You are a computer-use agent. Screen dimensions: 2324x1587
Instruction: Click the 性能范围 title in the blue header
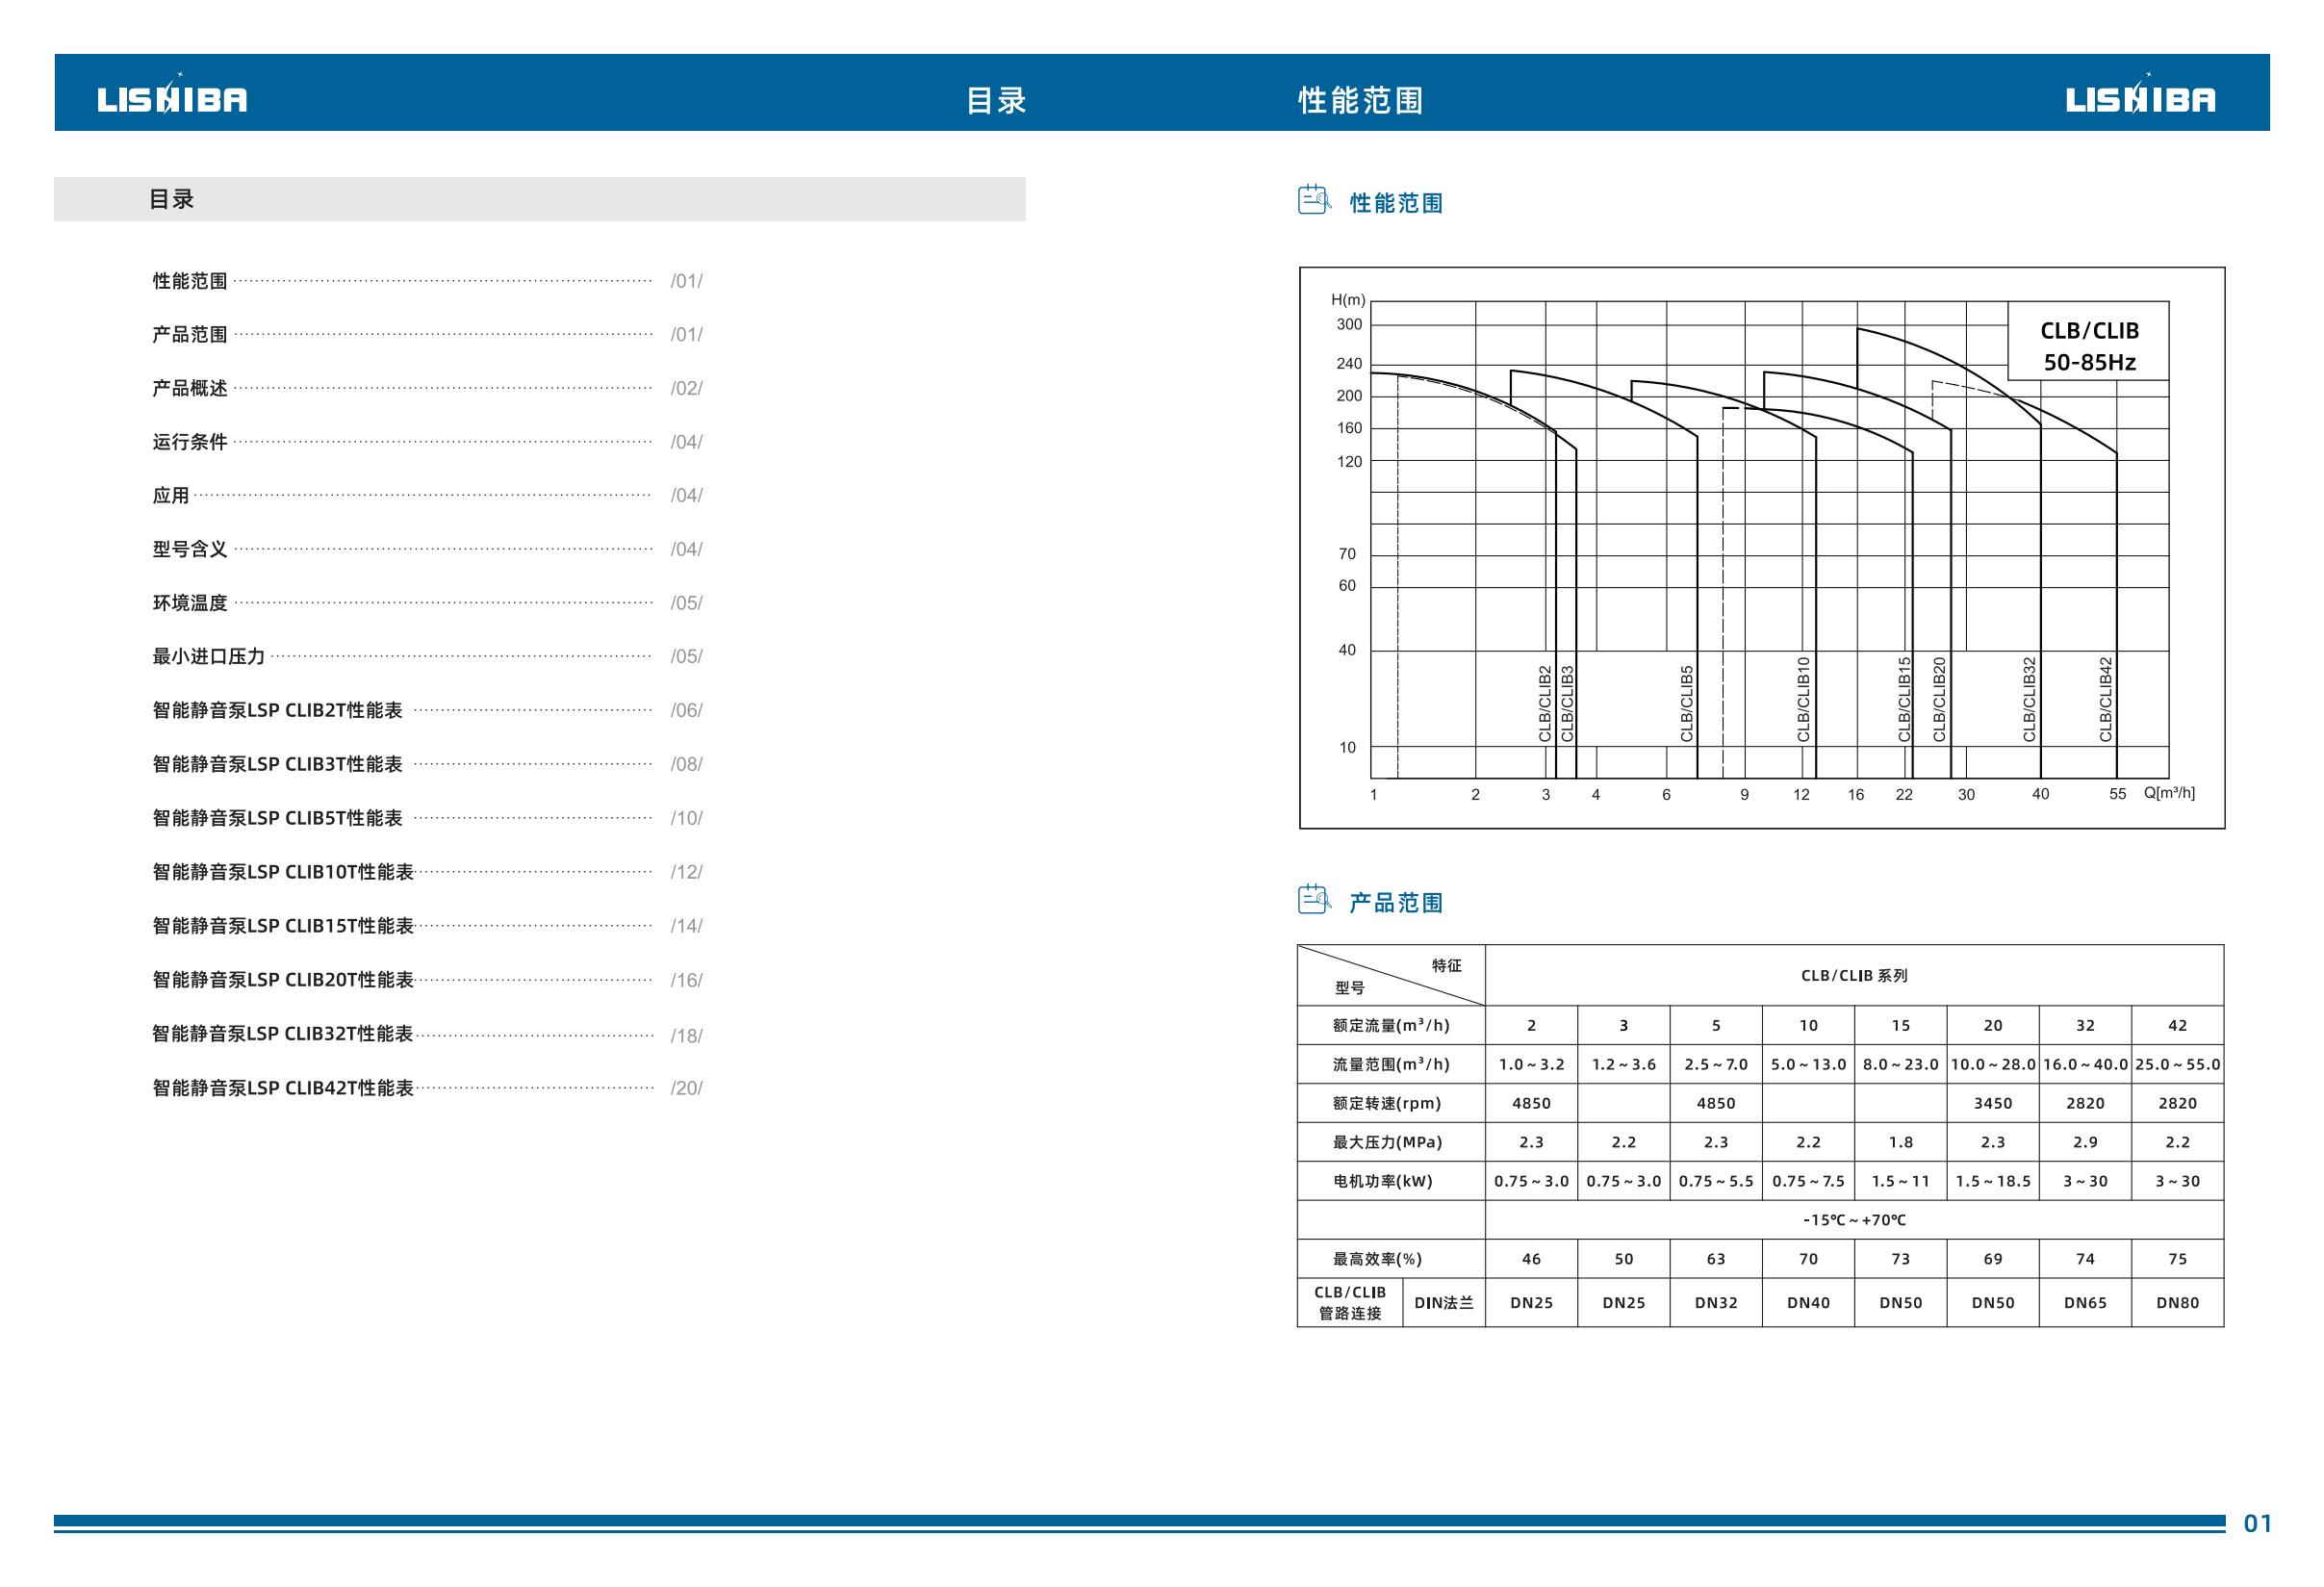(x=1360, y=100)
